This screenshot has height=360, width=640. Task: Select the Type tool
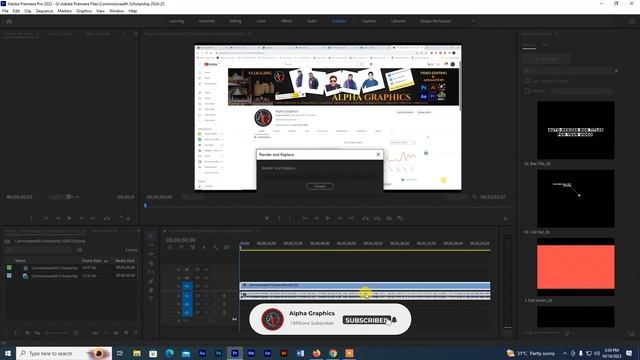point(151,299)
